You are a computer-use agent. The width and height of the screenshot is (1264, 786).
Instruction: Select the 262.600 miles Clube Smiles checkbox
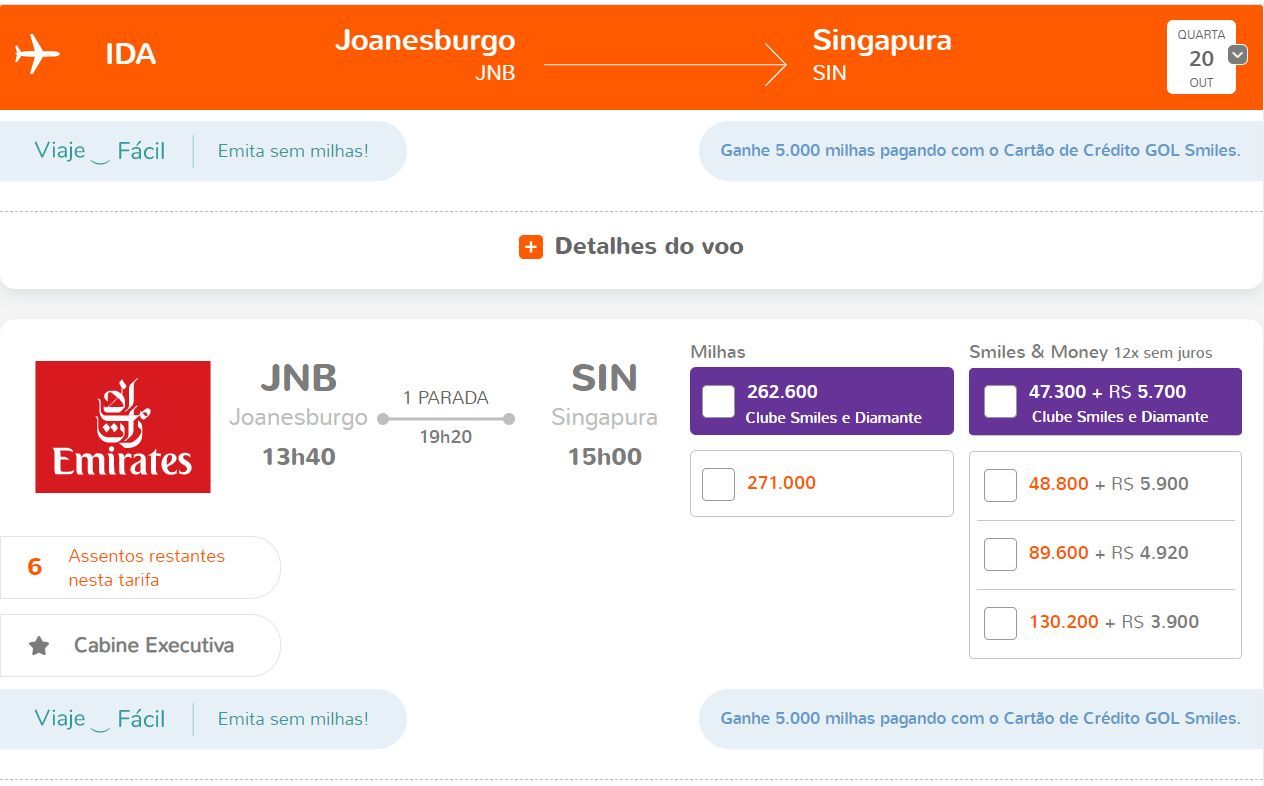coord(718,401)
